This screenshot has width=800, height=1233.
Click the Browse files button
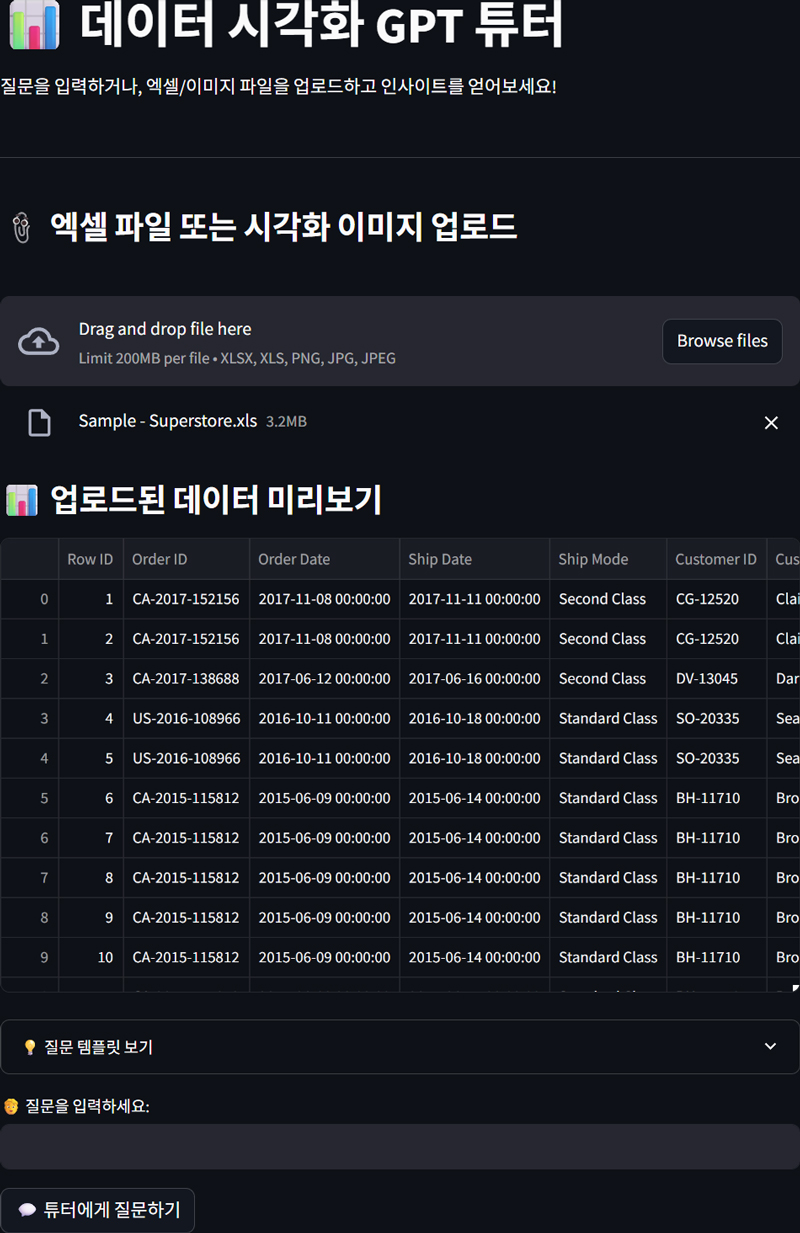click(x=722, y=341)
